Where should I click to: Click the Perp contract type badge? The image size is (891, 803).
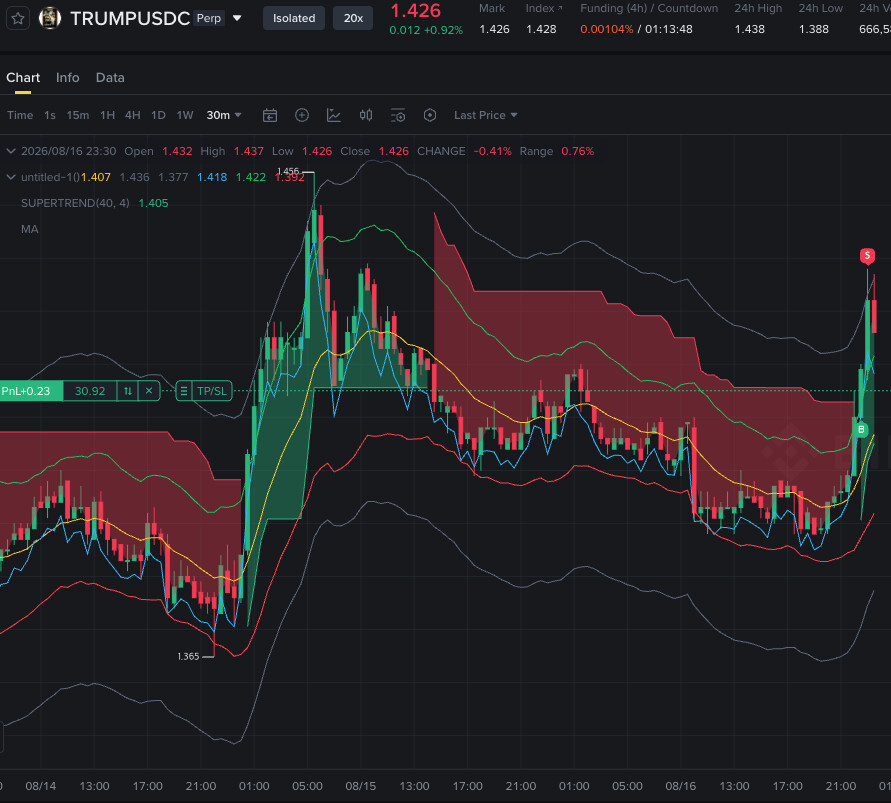point(209,18)
